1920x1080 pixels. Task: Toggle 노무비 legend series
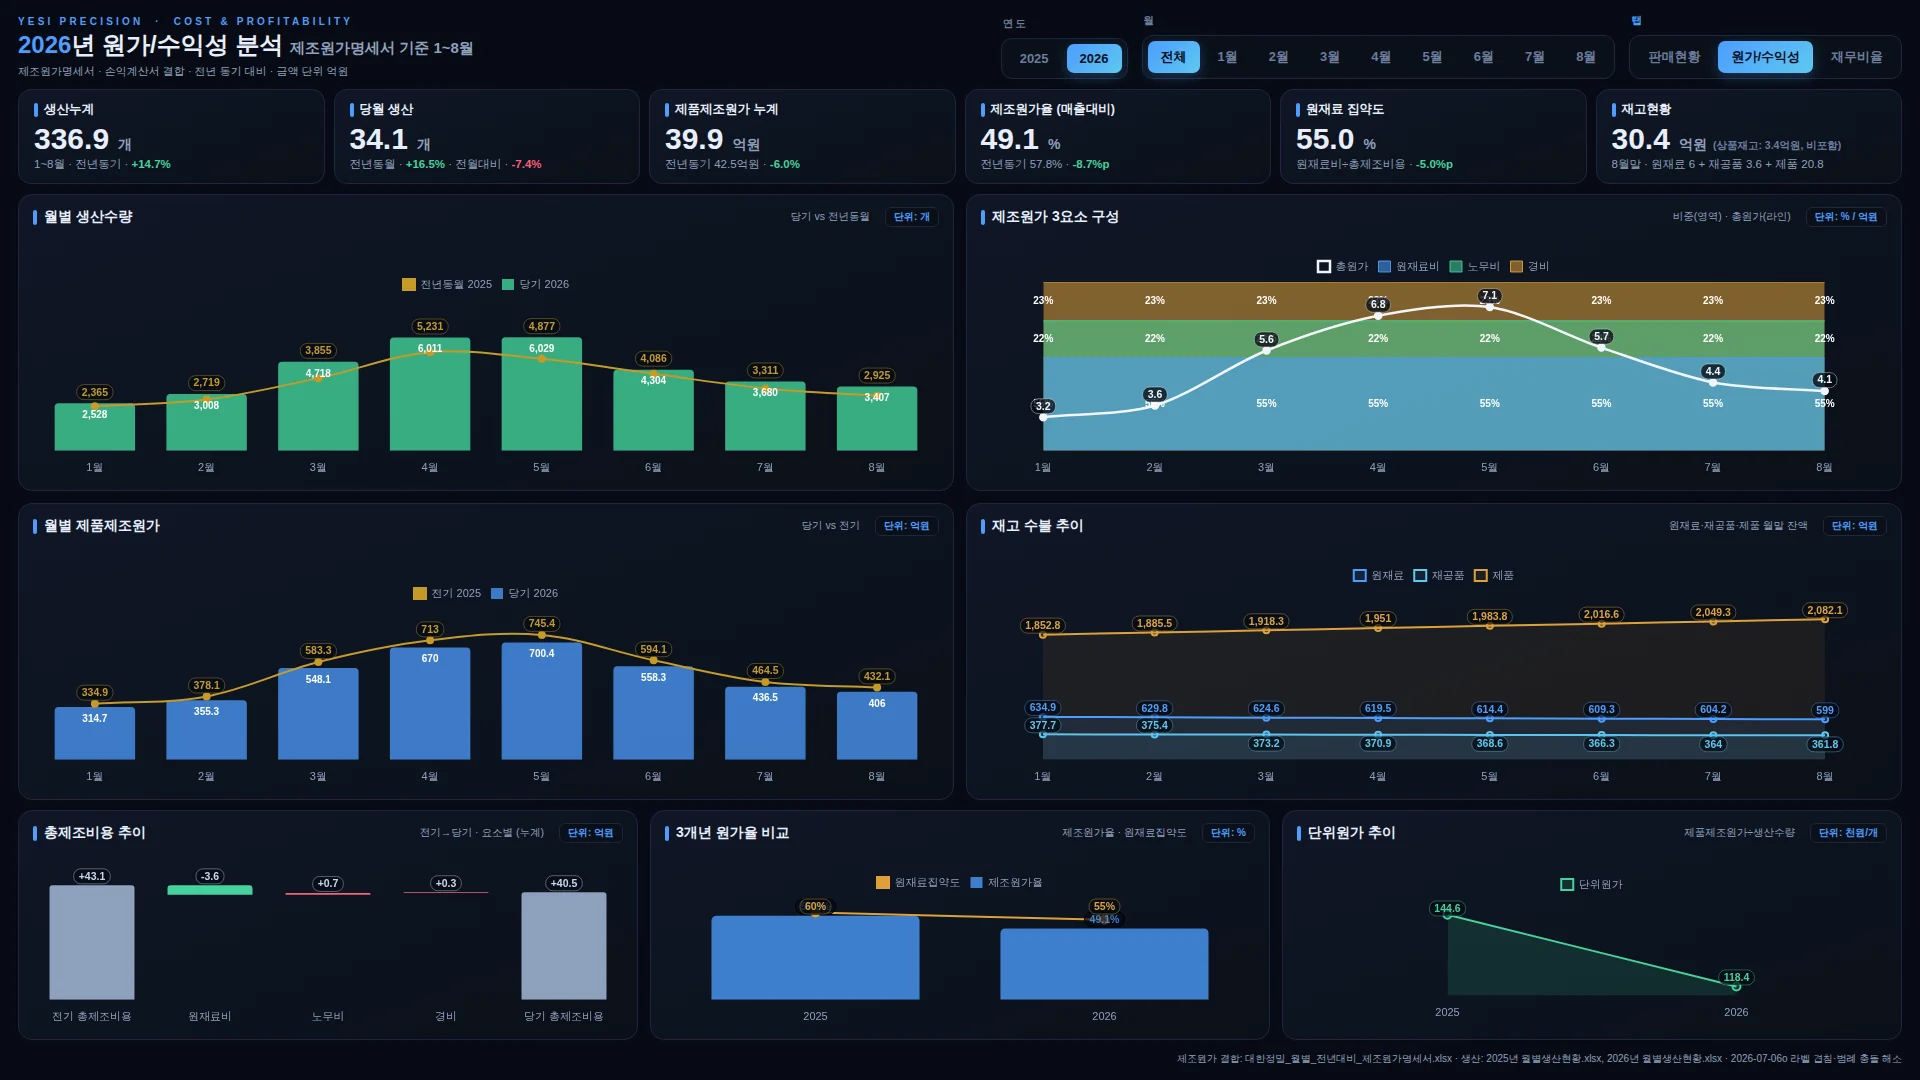(1474, 266)
